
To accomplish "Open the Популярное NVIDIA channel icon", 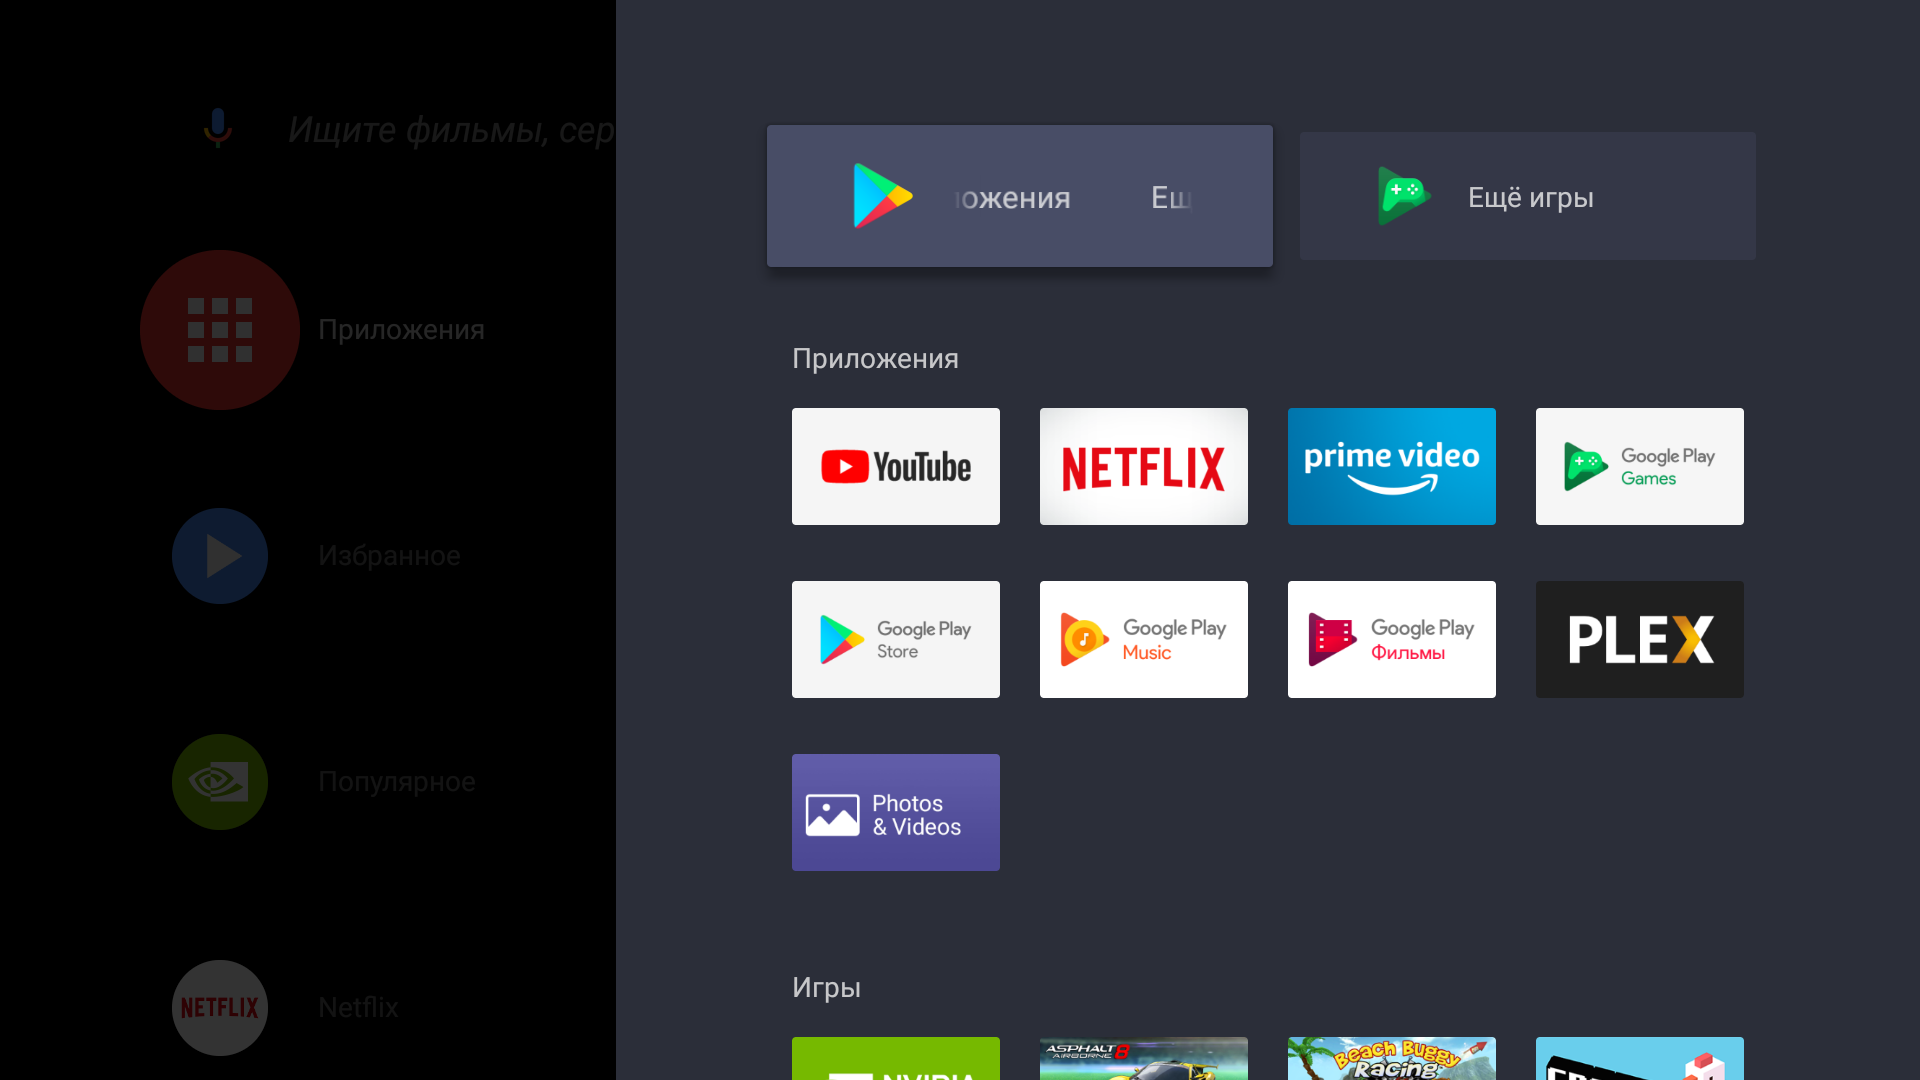I will click(220, 782).
